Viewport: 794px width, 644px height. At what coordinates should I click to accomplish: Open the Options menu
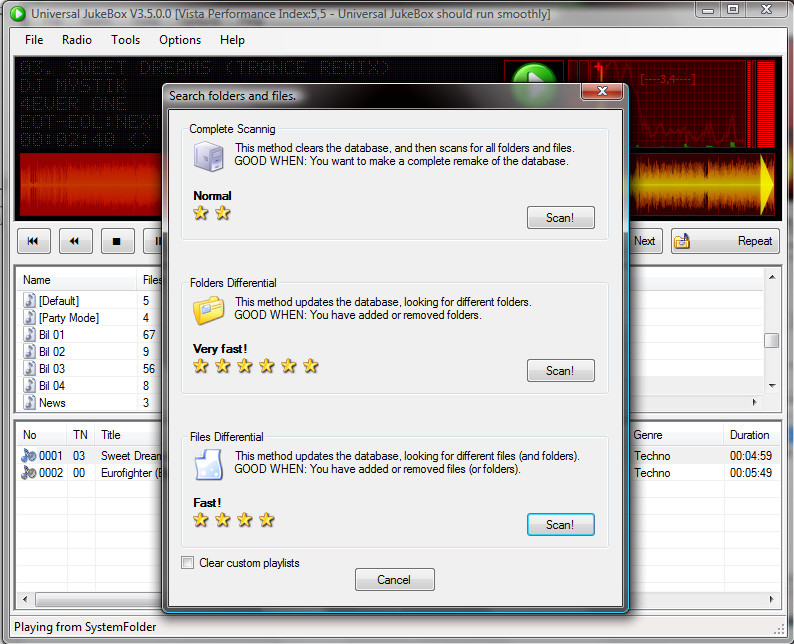pyautogui.click(x=180, y=39)
